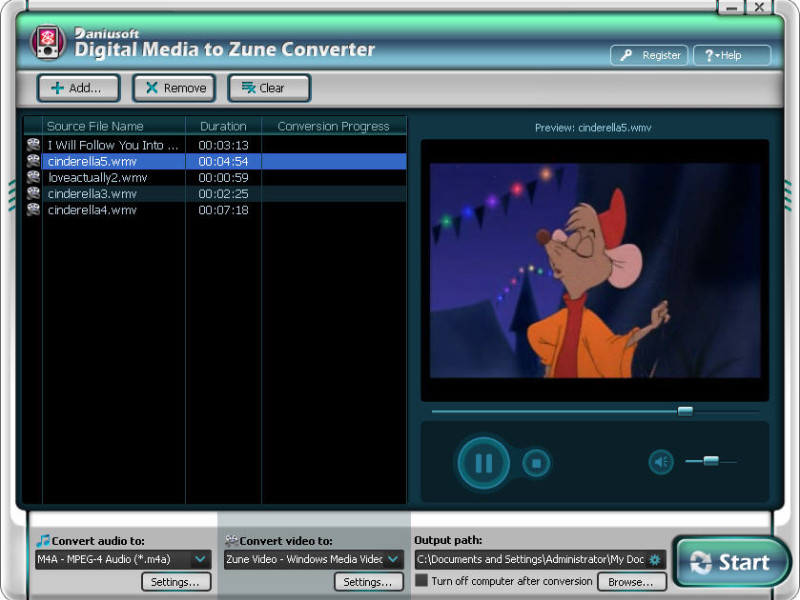Click the Add... button
The width and height of the screenshot is (800, 600).
[79, 88]
